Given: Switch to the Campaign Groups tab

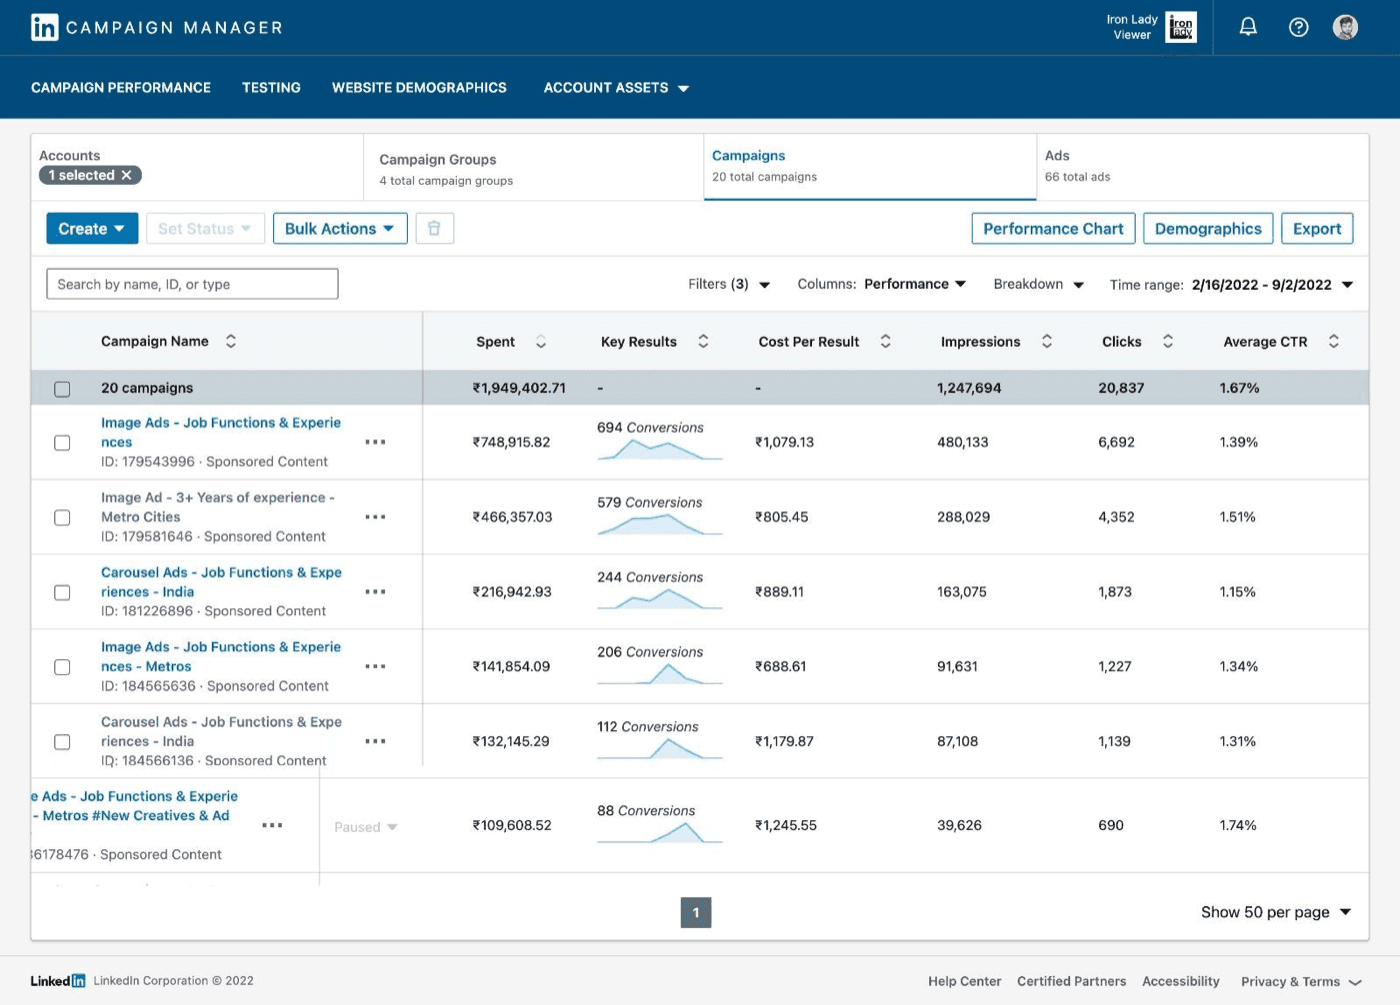Looking at the screenshot, I should click(534, 168).
